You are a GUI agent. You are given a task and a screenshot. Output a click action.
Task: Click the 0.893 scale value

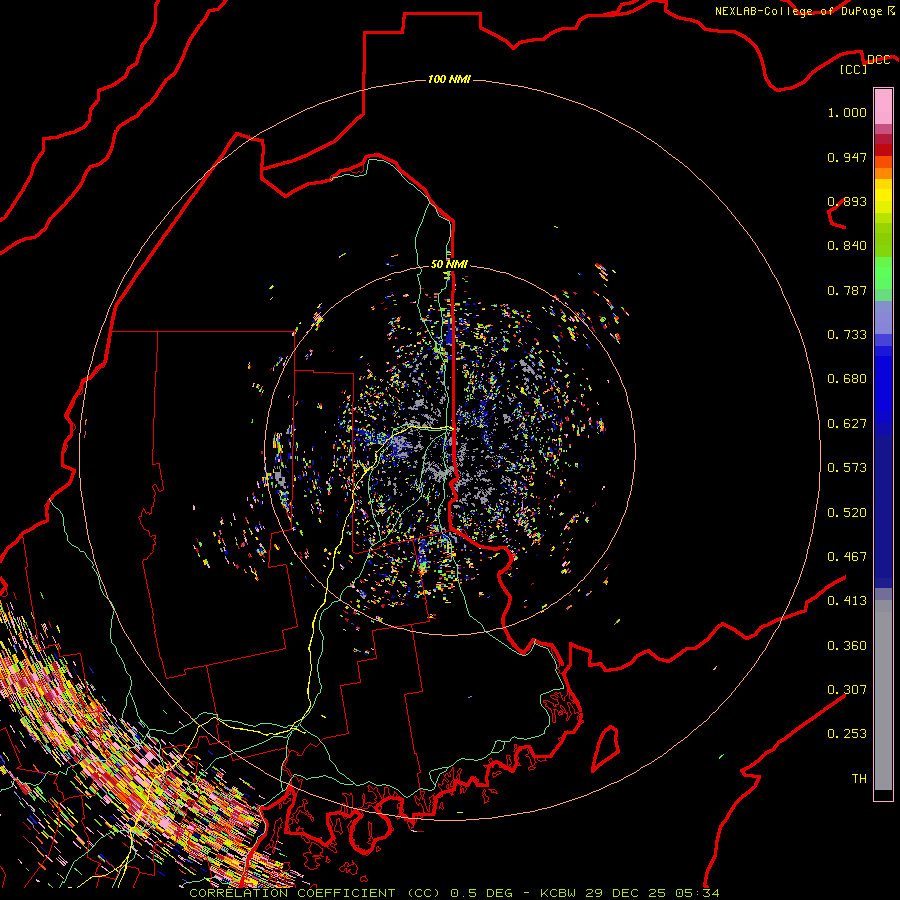(847, 201)
